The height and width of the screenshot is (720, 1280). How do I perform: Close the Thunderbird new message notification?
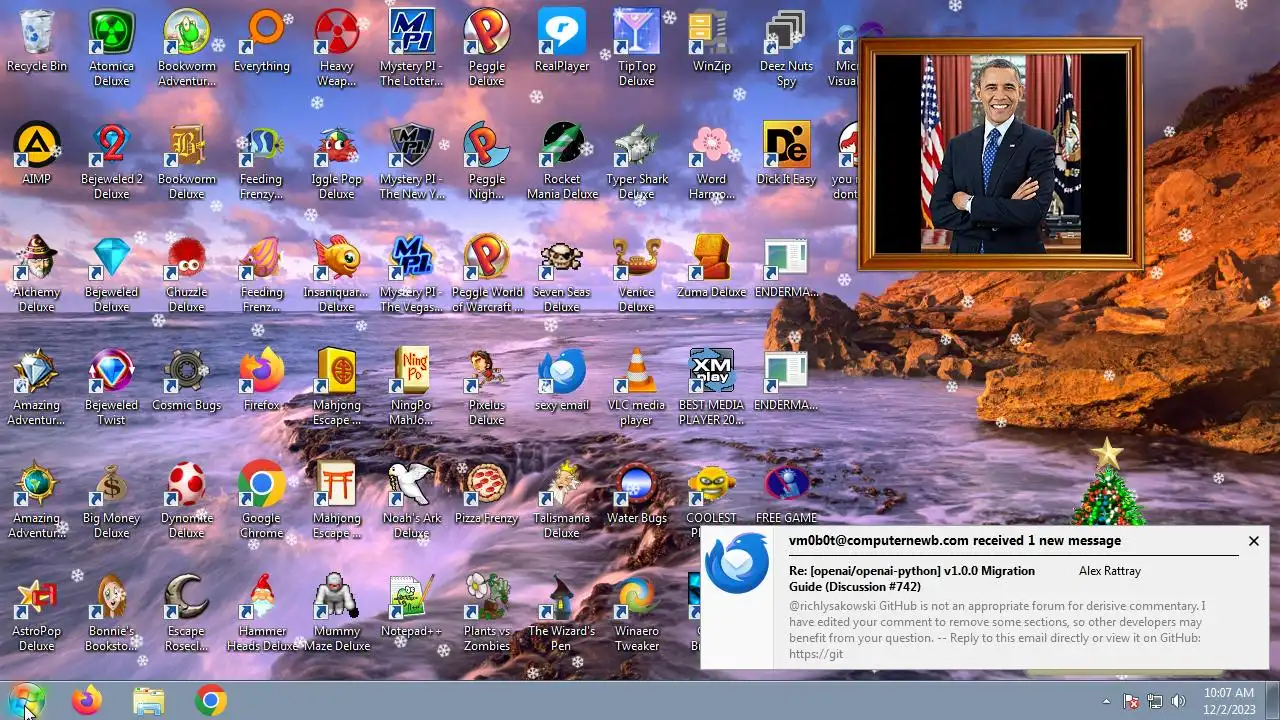point(1253,541)
